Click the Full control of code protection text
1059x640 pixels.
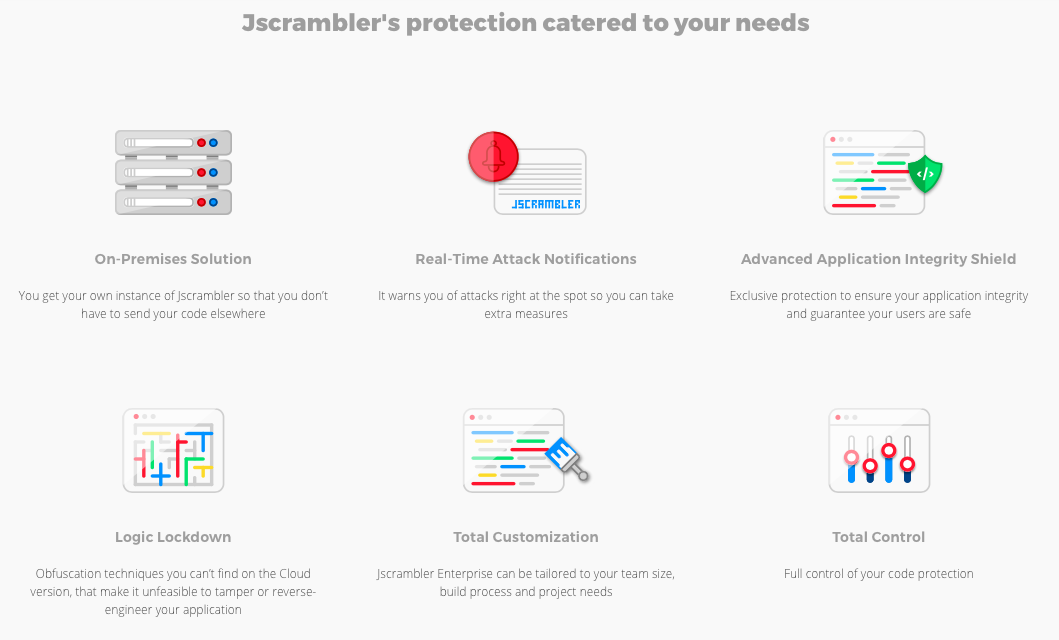[879, 574]
